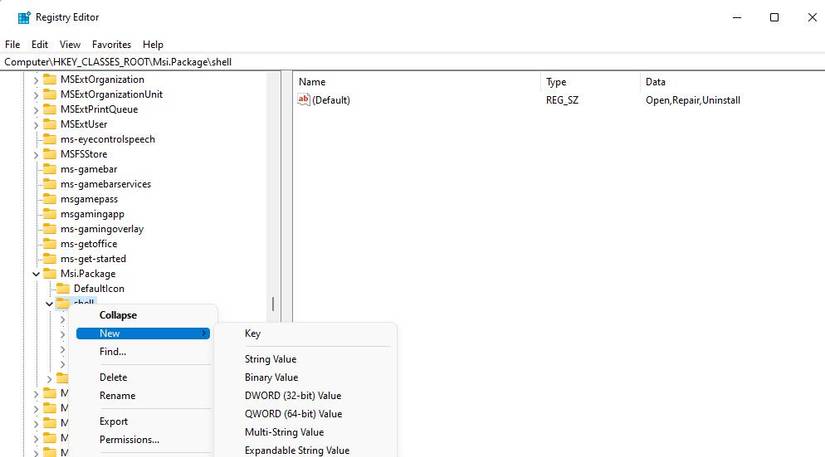Select the ms-gamingoverlay tree label
The image size is (825, 457).
[102, 229]
